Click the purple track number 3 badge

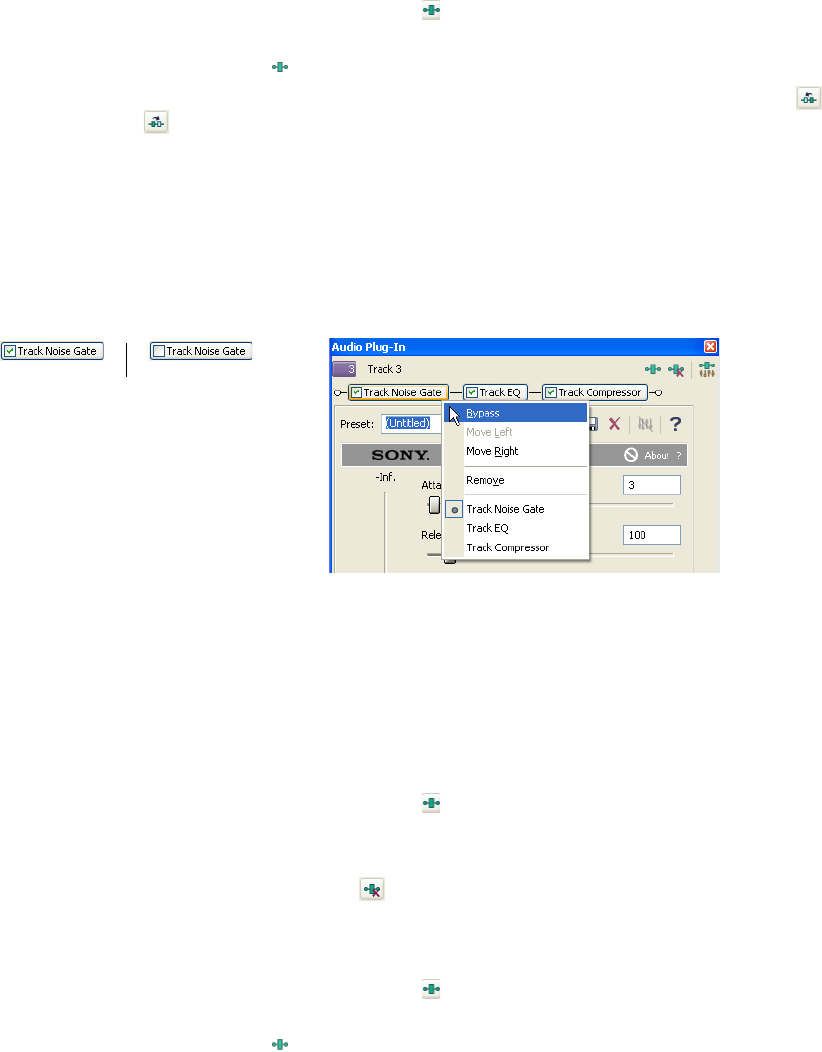click(x=344, y=369)
